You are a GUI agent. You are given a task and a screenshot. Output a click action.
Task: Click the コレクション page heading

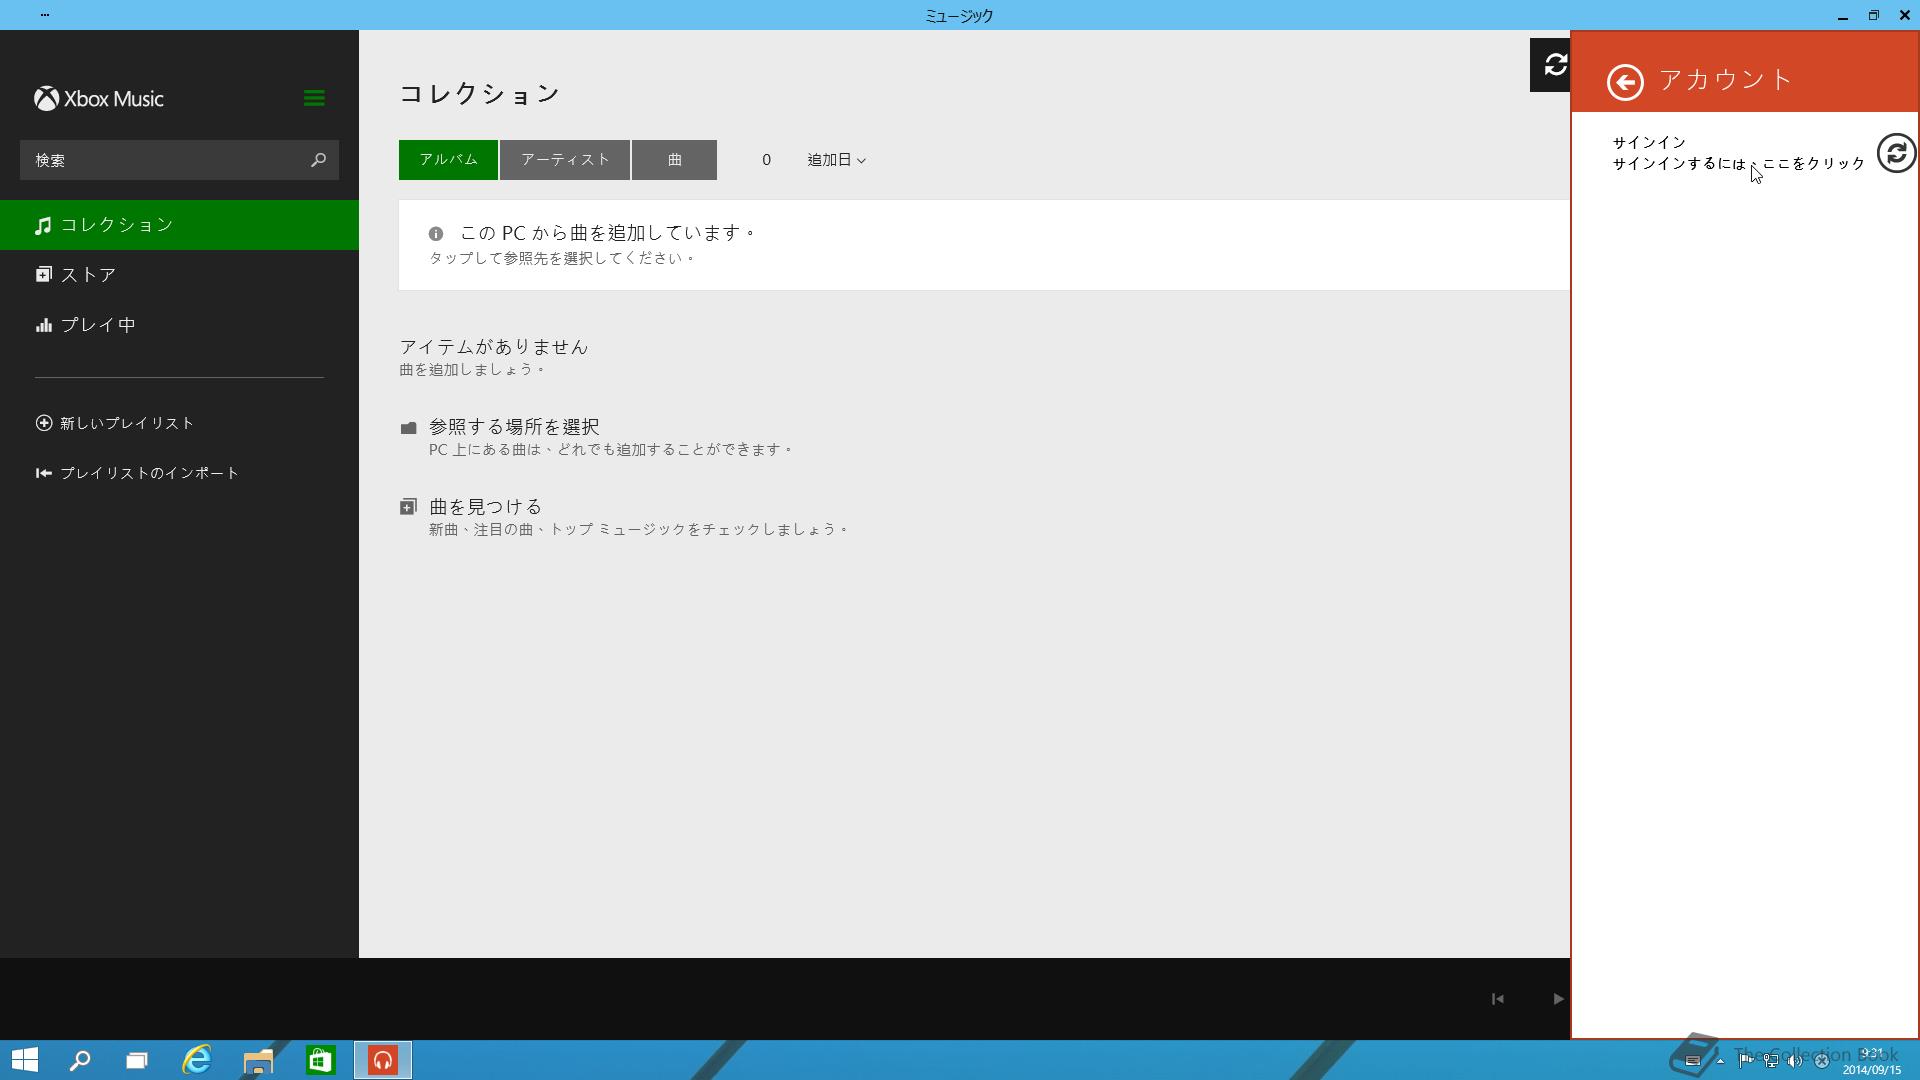click(x=480, y=94)
